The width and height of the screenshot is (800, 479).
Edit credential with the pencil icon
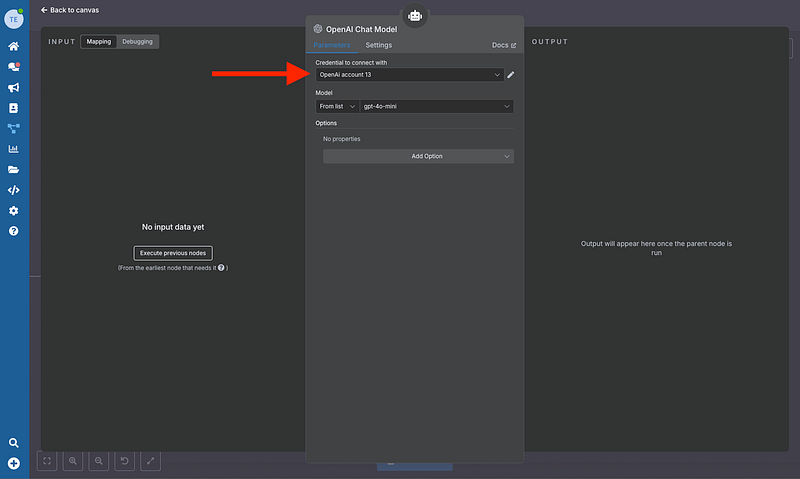(511, 75)
